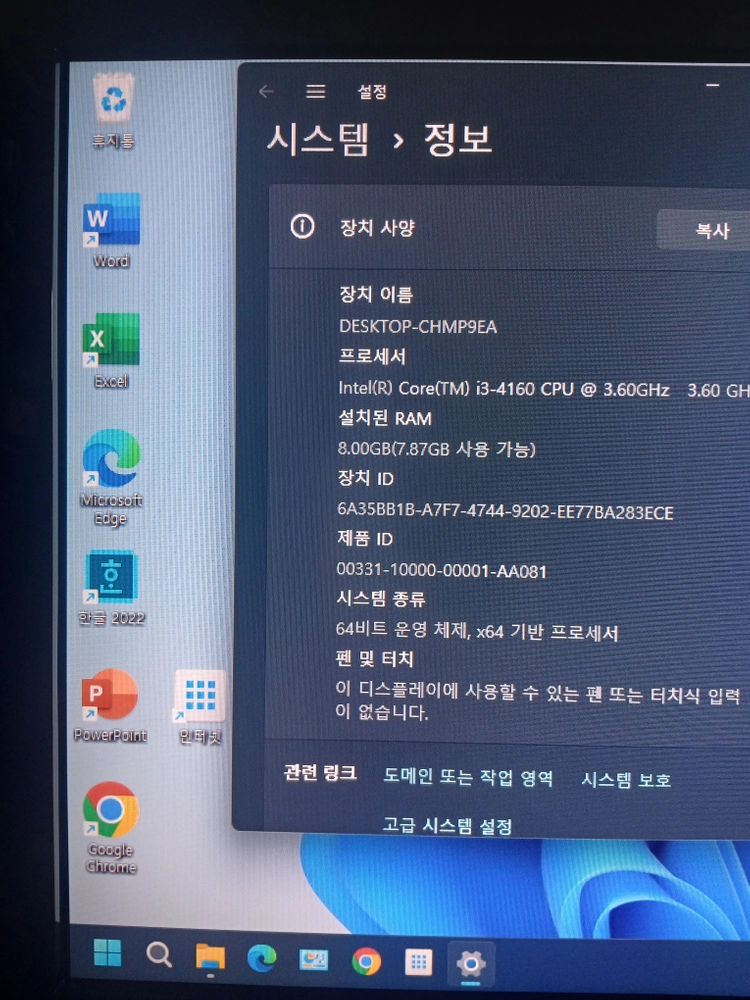Screen dimensions: 750x1000
Task: Open the 고급 시스템 설정 link
Action: click(x=447, y=826)
